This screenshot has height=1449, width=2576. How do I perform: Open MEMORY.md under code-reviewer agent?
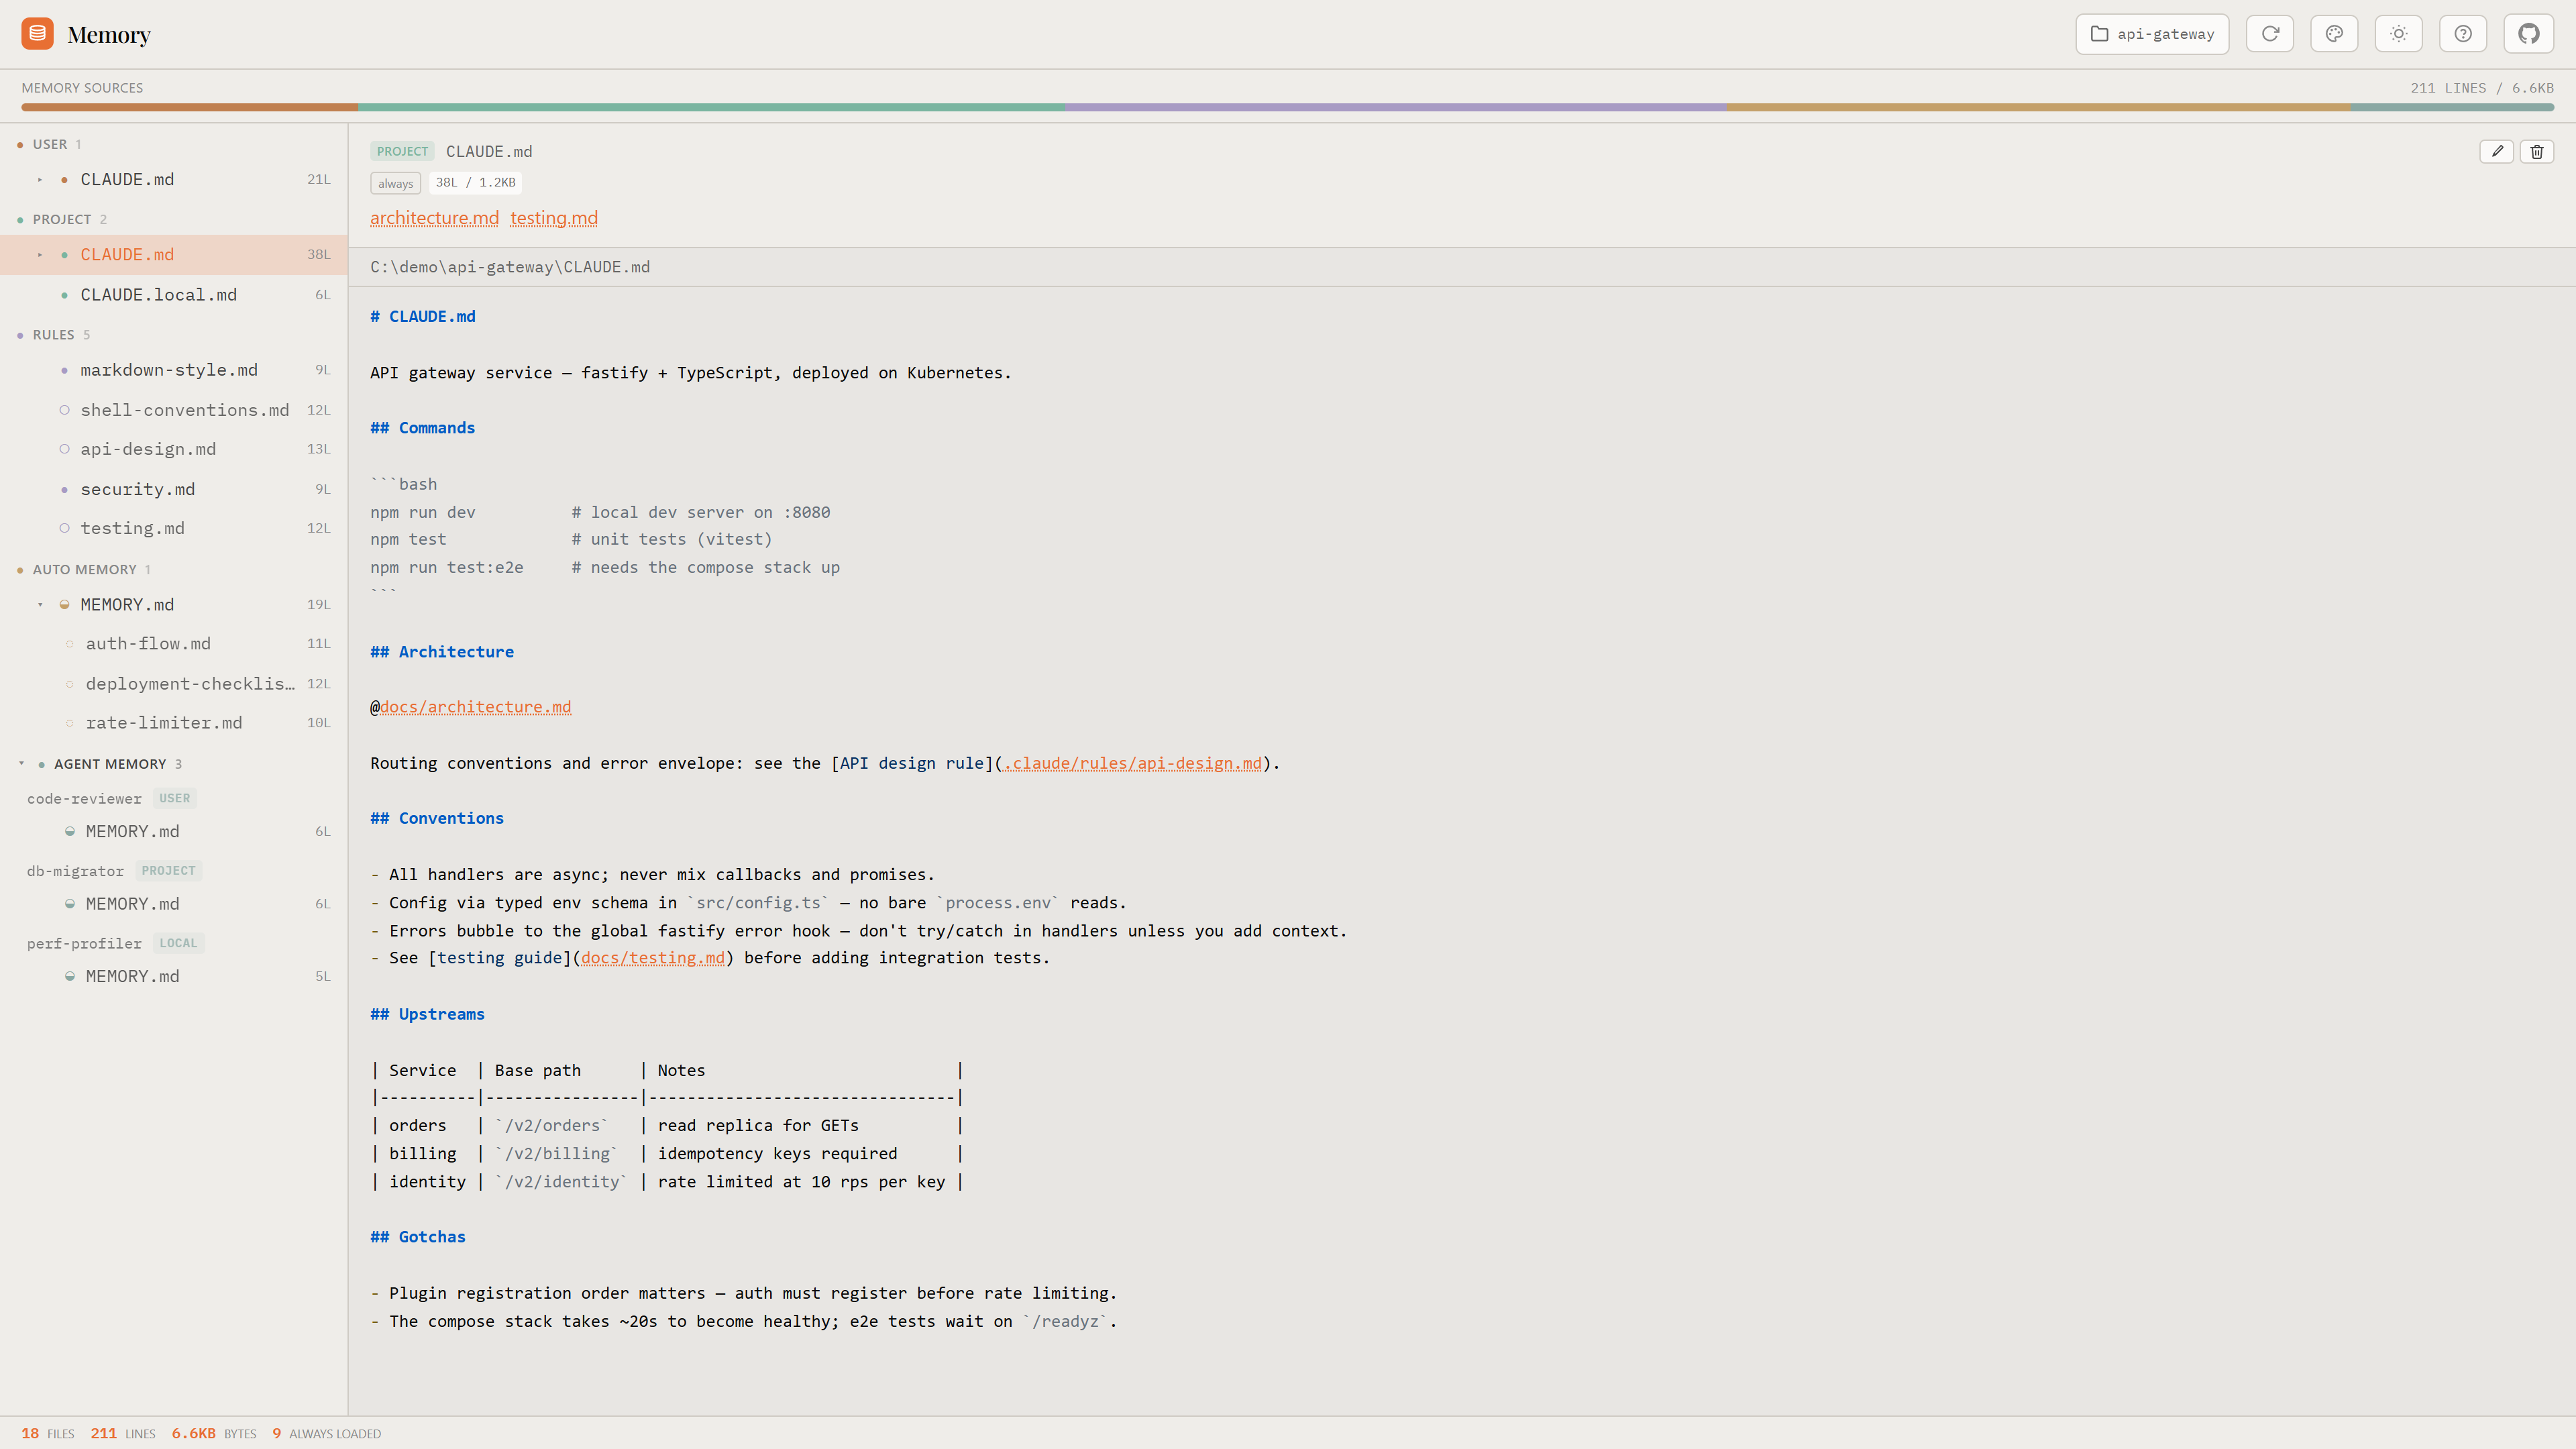click(174, 832)
